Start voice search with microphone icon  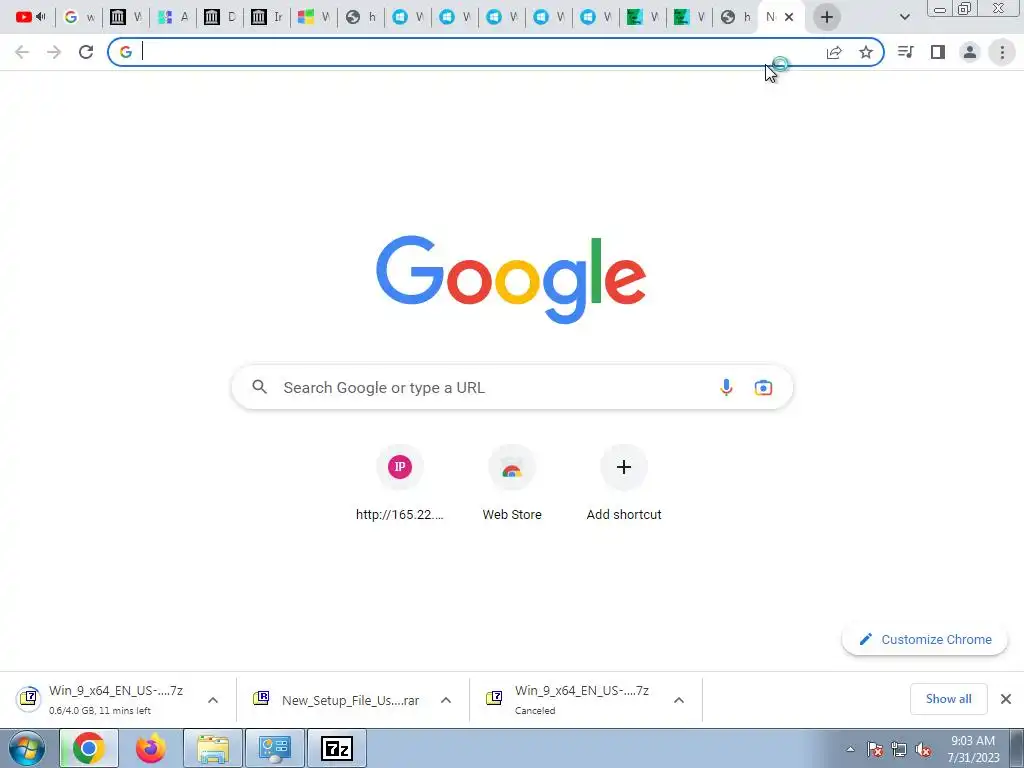(x=726, y=387)
